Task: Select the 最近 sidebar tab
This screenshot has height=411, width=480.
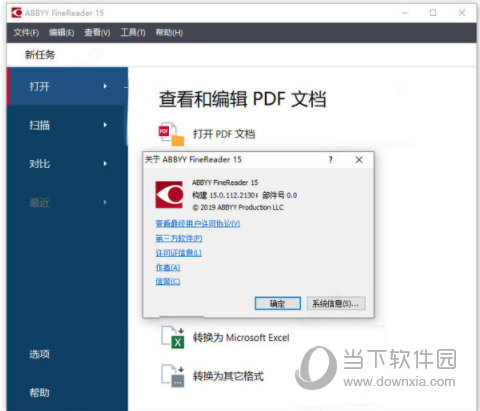Action: tap(67, 202)
